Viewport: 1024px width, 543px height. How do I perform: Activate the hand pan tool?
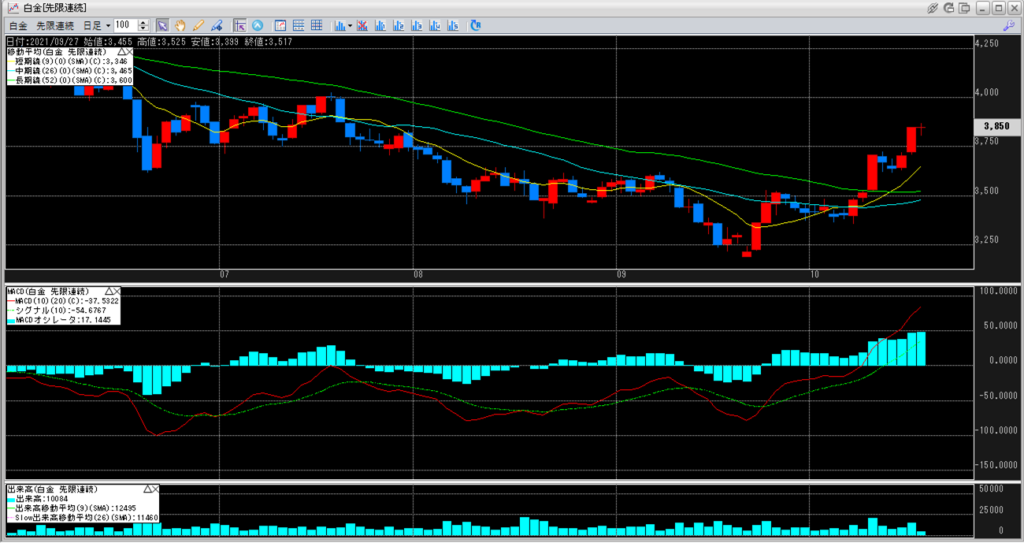pos(181,24)
